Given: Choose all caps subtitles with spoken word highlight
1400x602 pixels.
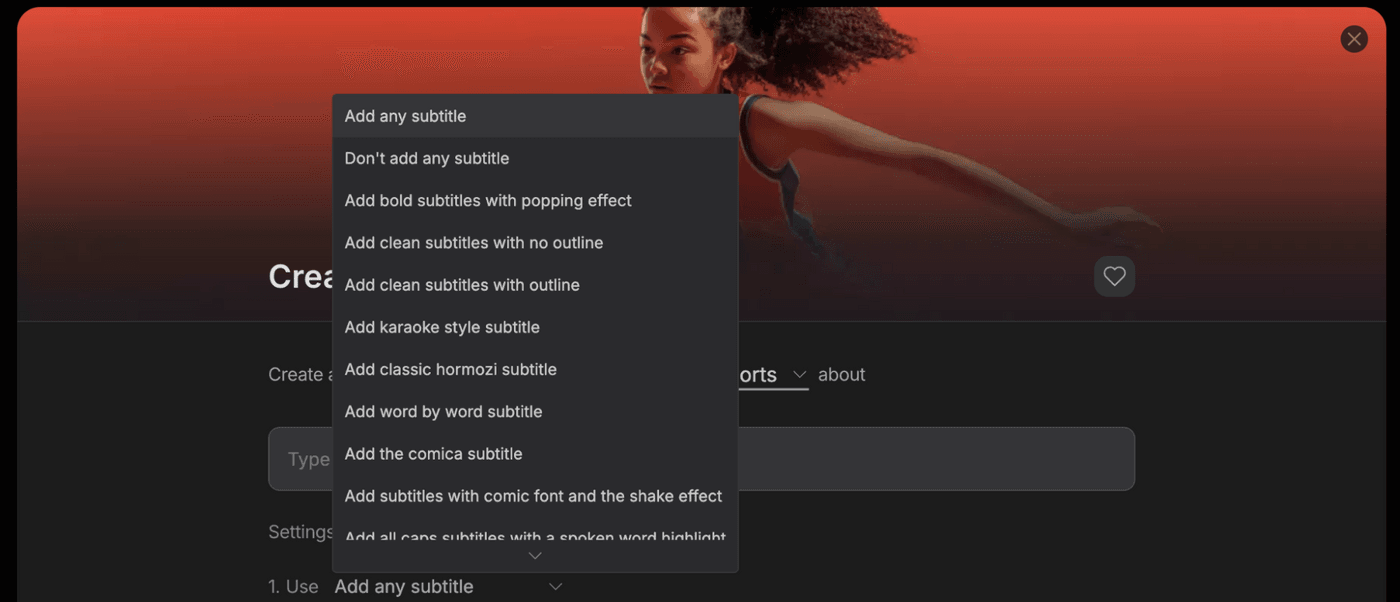Looking at the screenshot, I should pos(535,533).
